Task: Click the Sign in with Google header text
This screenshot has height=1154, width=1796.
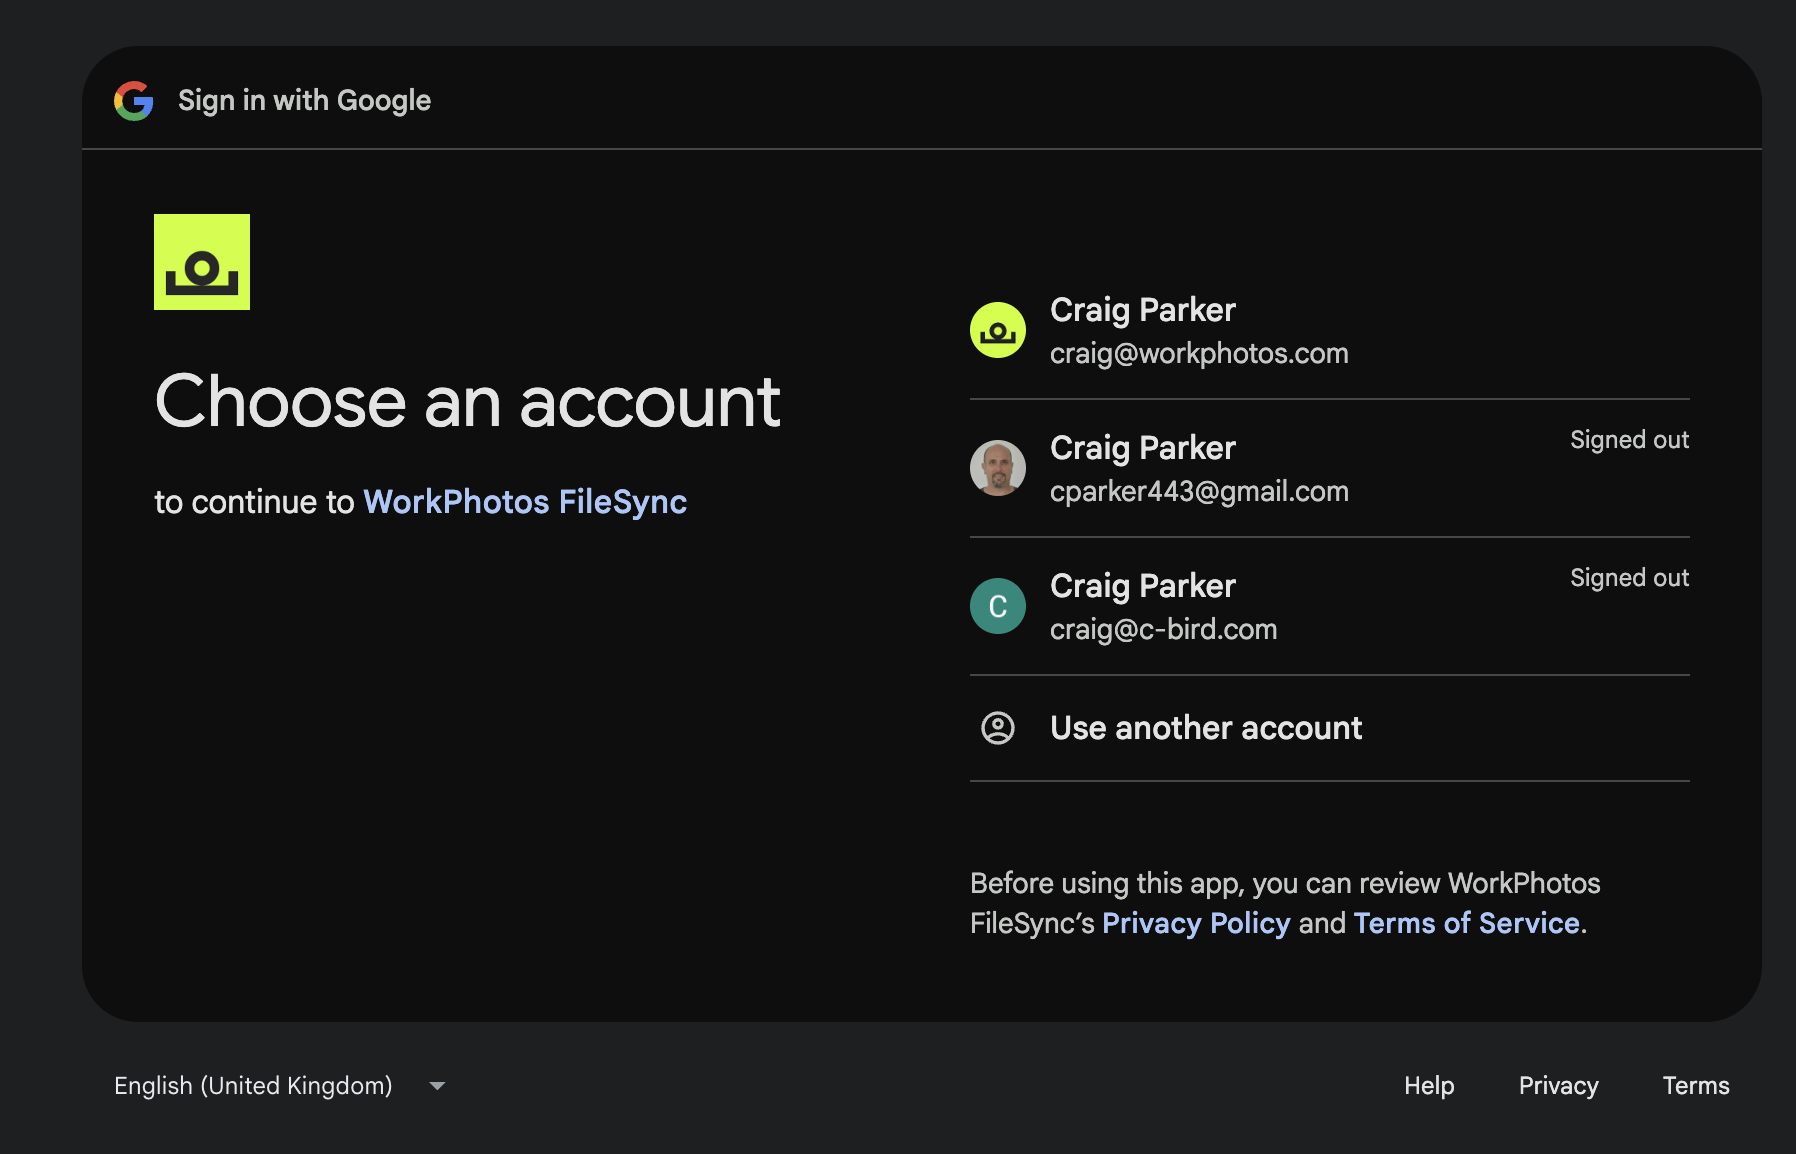Action: 304,101
